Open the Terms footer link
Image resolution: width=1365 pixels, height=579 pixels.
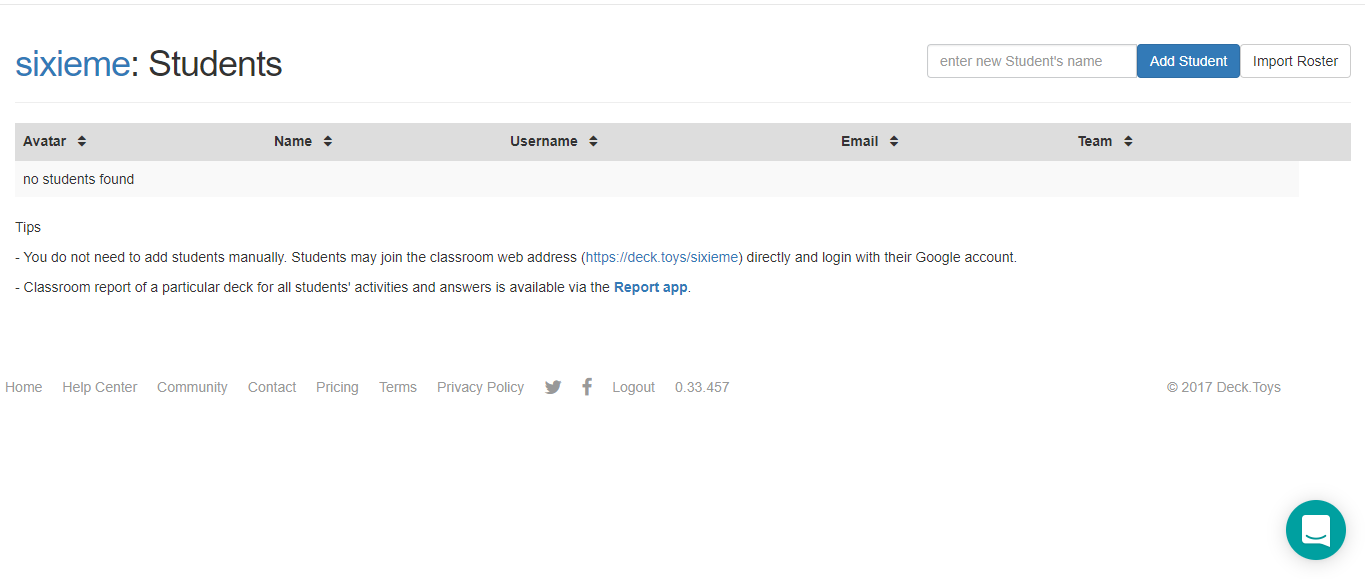pos(398,387)
